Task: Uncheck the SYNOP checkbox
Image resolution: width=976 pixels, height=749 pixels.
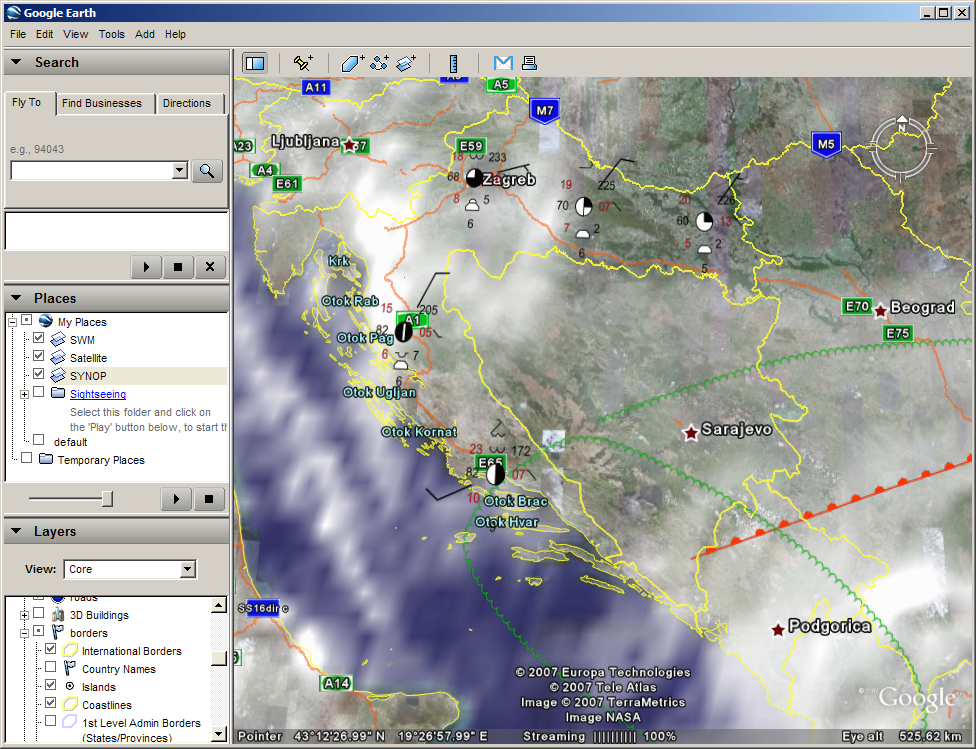Action: (x=39, y=374)
